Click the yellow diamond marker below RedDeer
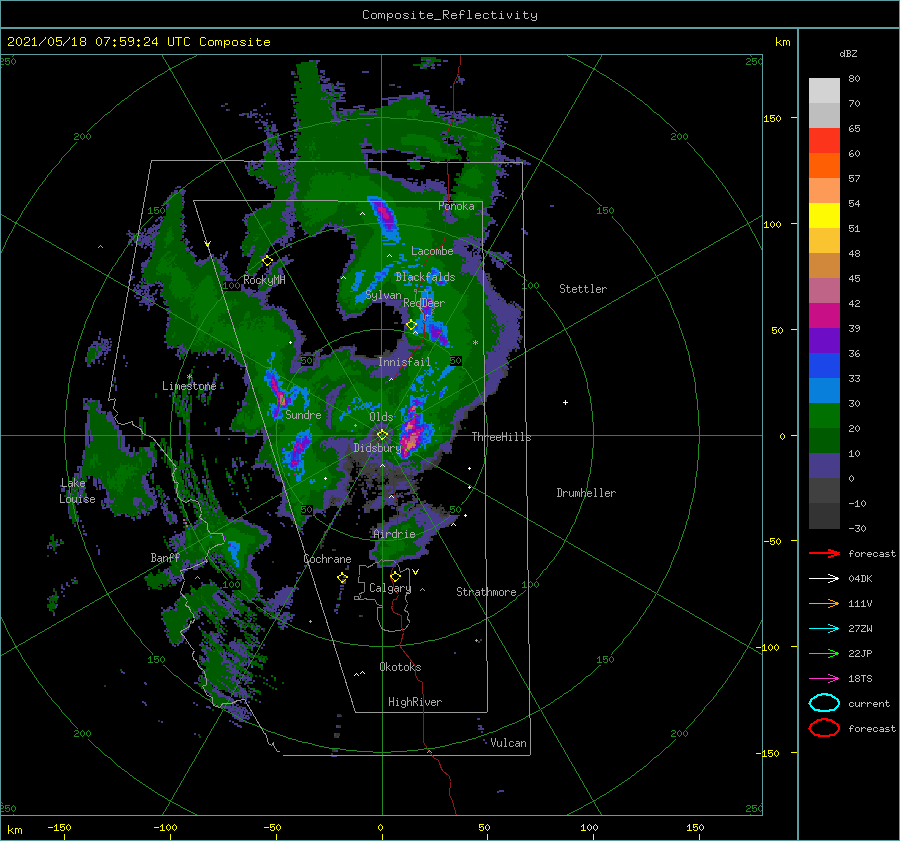This screenshot has height=841, width=900. pyautogui.click(x=412, y=325)
